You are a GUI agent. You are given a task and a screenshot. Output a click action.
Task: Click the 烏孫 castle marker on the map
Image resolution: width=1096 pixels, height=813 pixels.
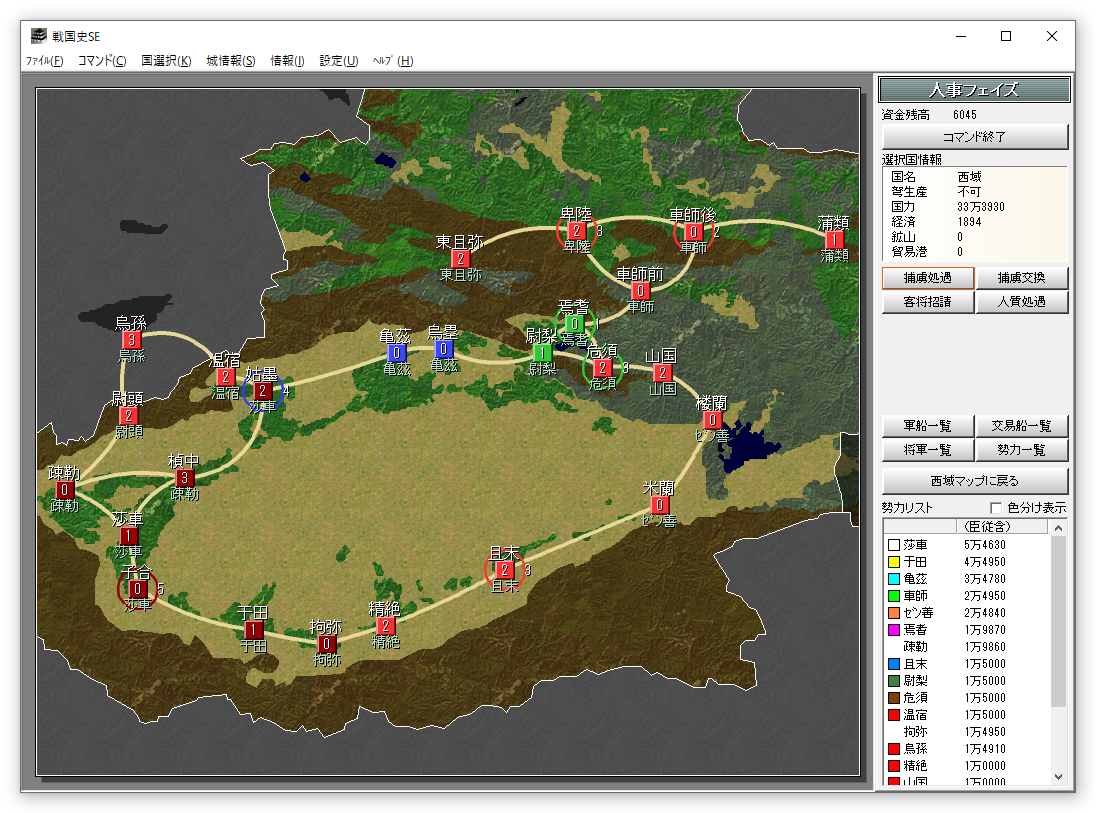coord(131,340)
